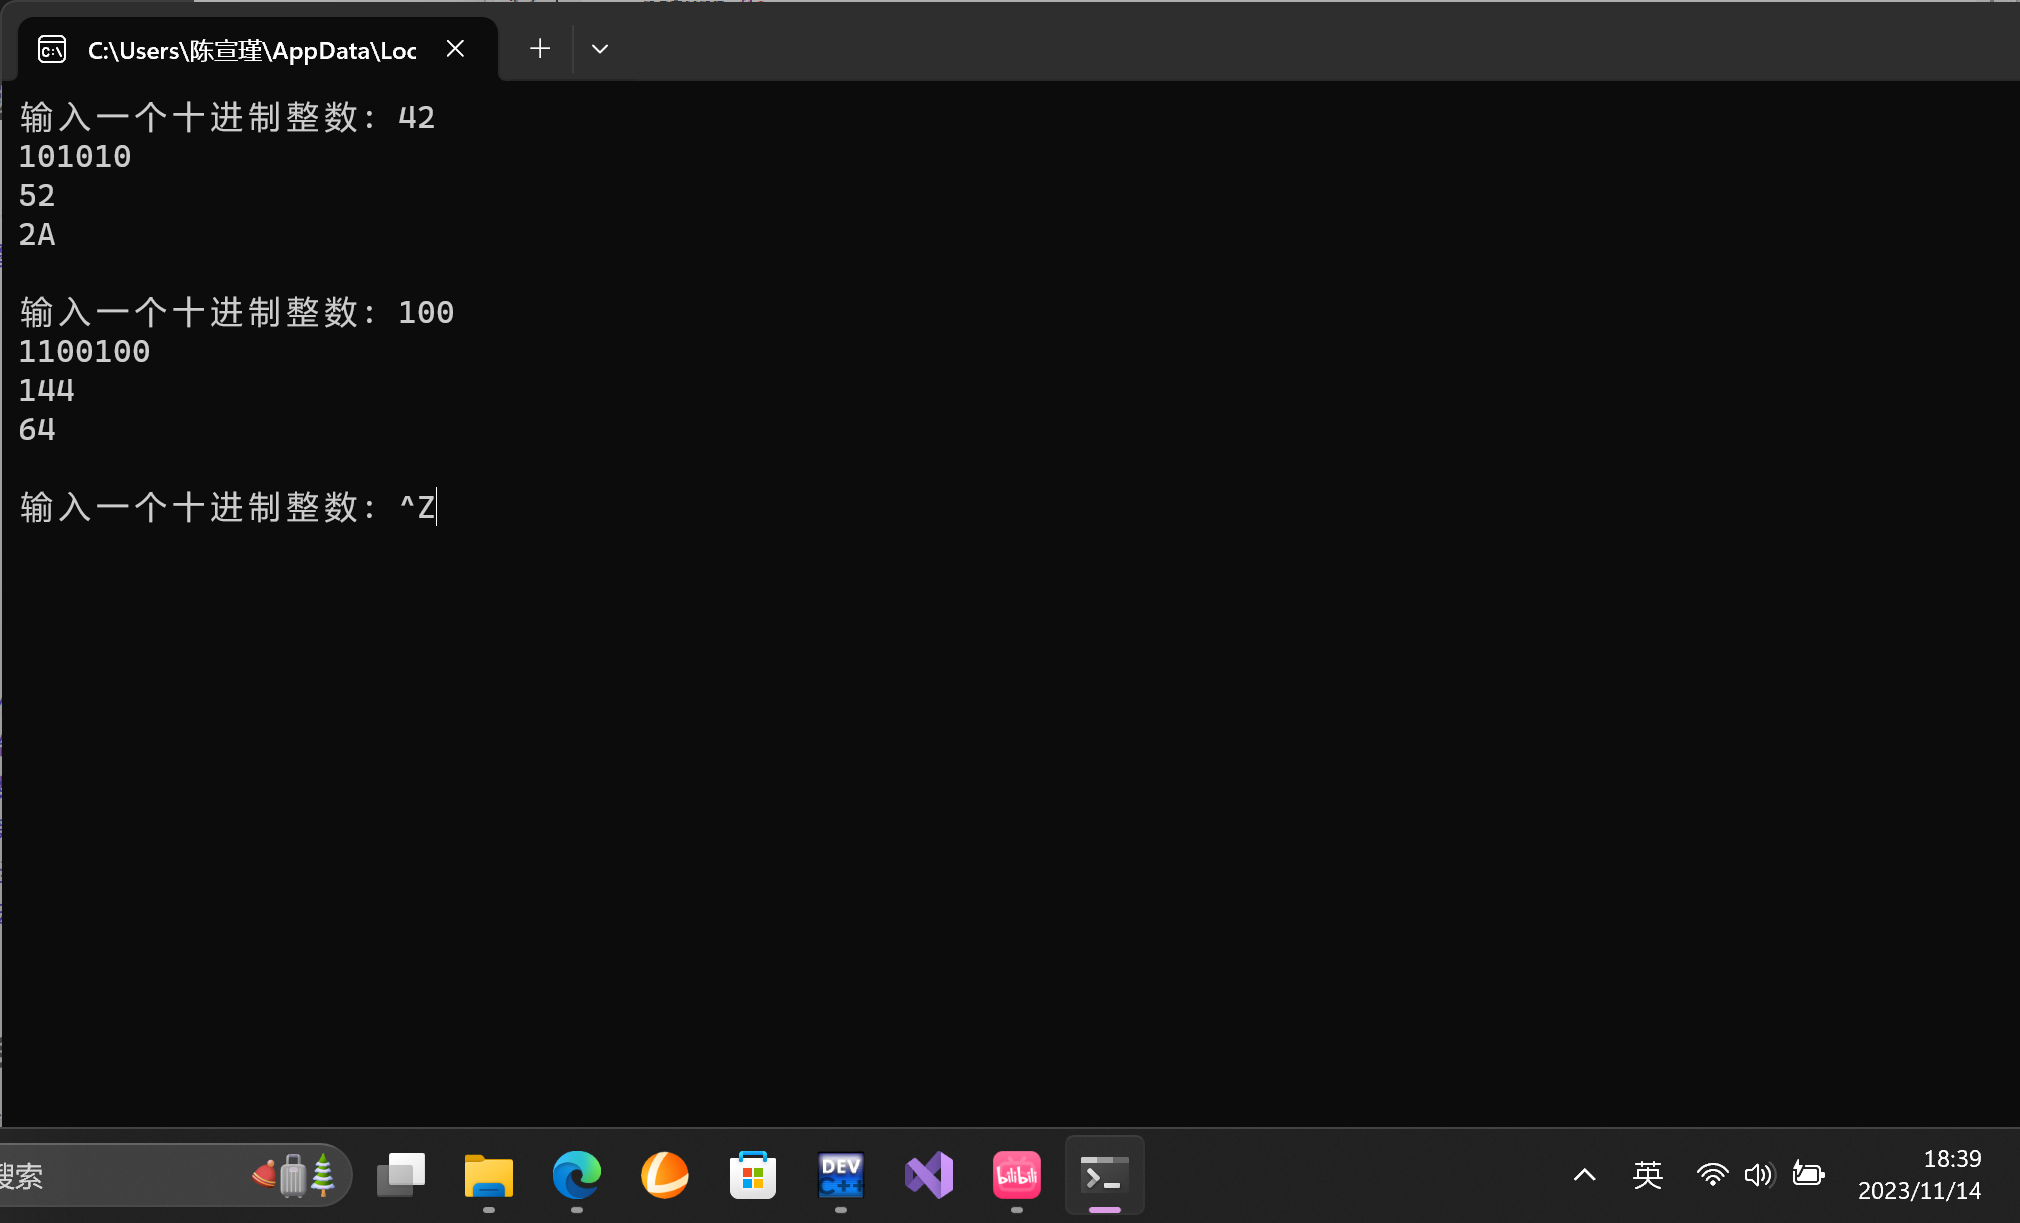The height and width of the screenshot is (1223, 2020).
Task: Open Task View from taskbar
Action: coord(400,1175)
